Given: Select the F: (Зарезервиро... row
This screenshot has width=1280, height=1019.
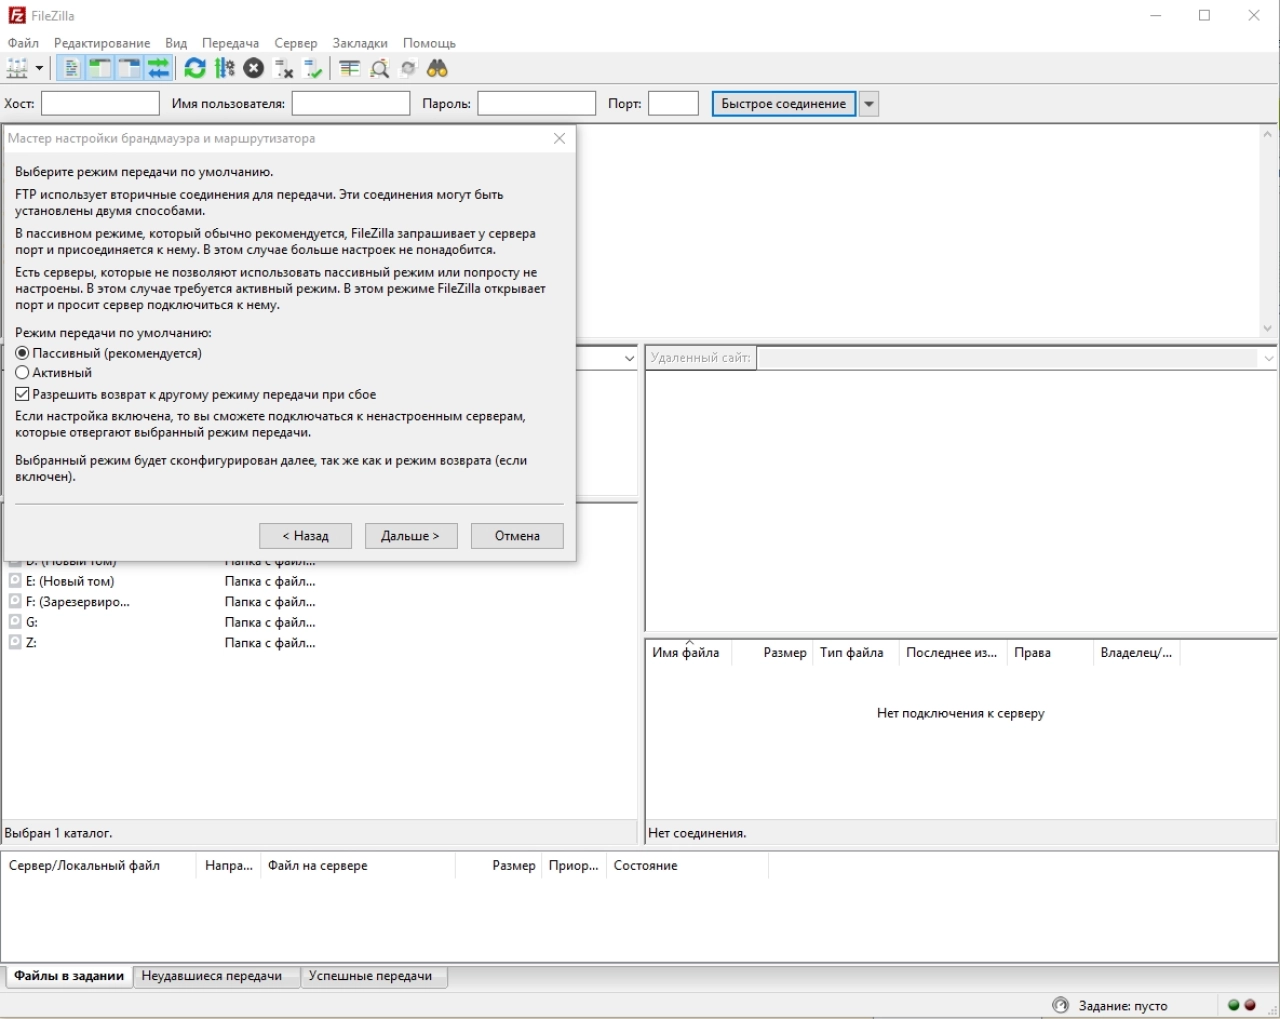Looking at the screenshot, I should point(319,602).
